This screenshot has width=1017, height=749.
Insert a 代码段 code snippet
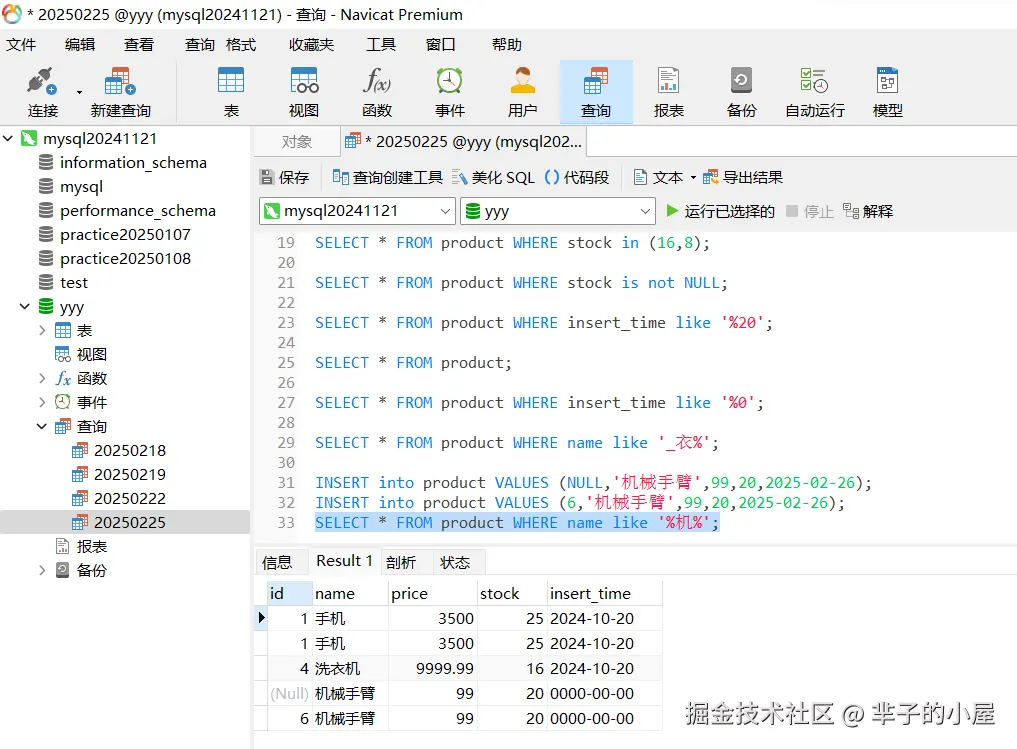pos(577,177)
